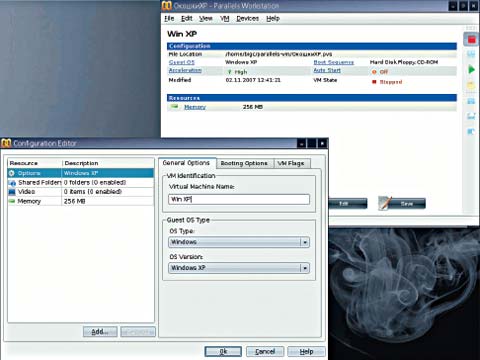Click the toolbar icon below the red Stop button
Viewport: 480px width, 360px height.
click(471, 54)
